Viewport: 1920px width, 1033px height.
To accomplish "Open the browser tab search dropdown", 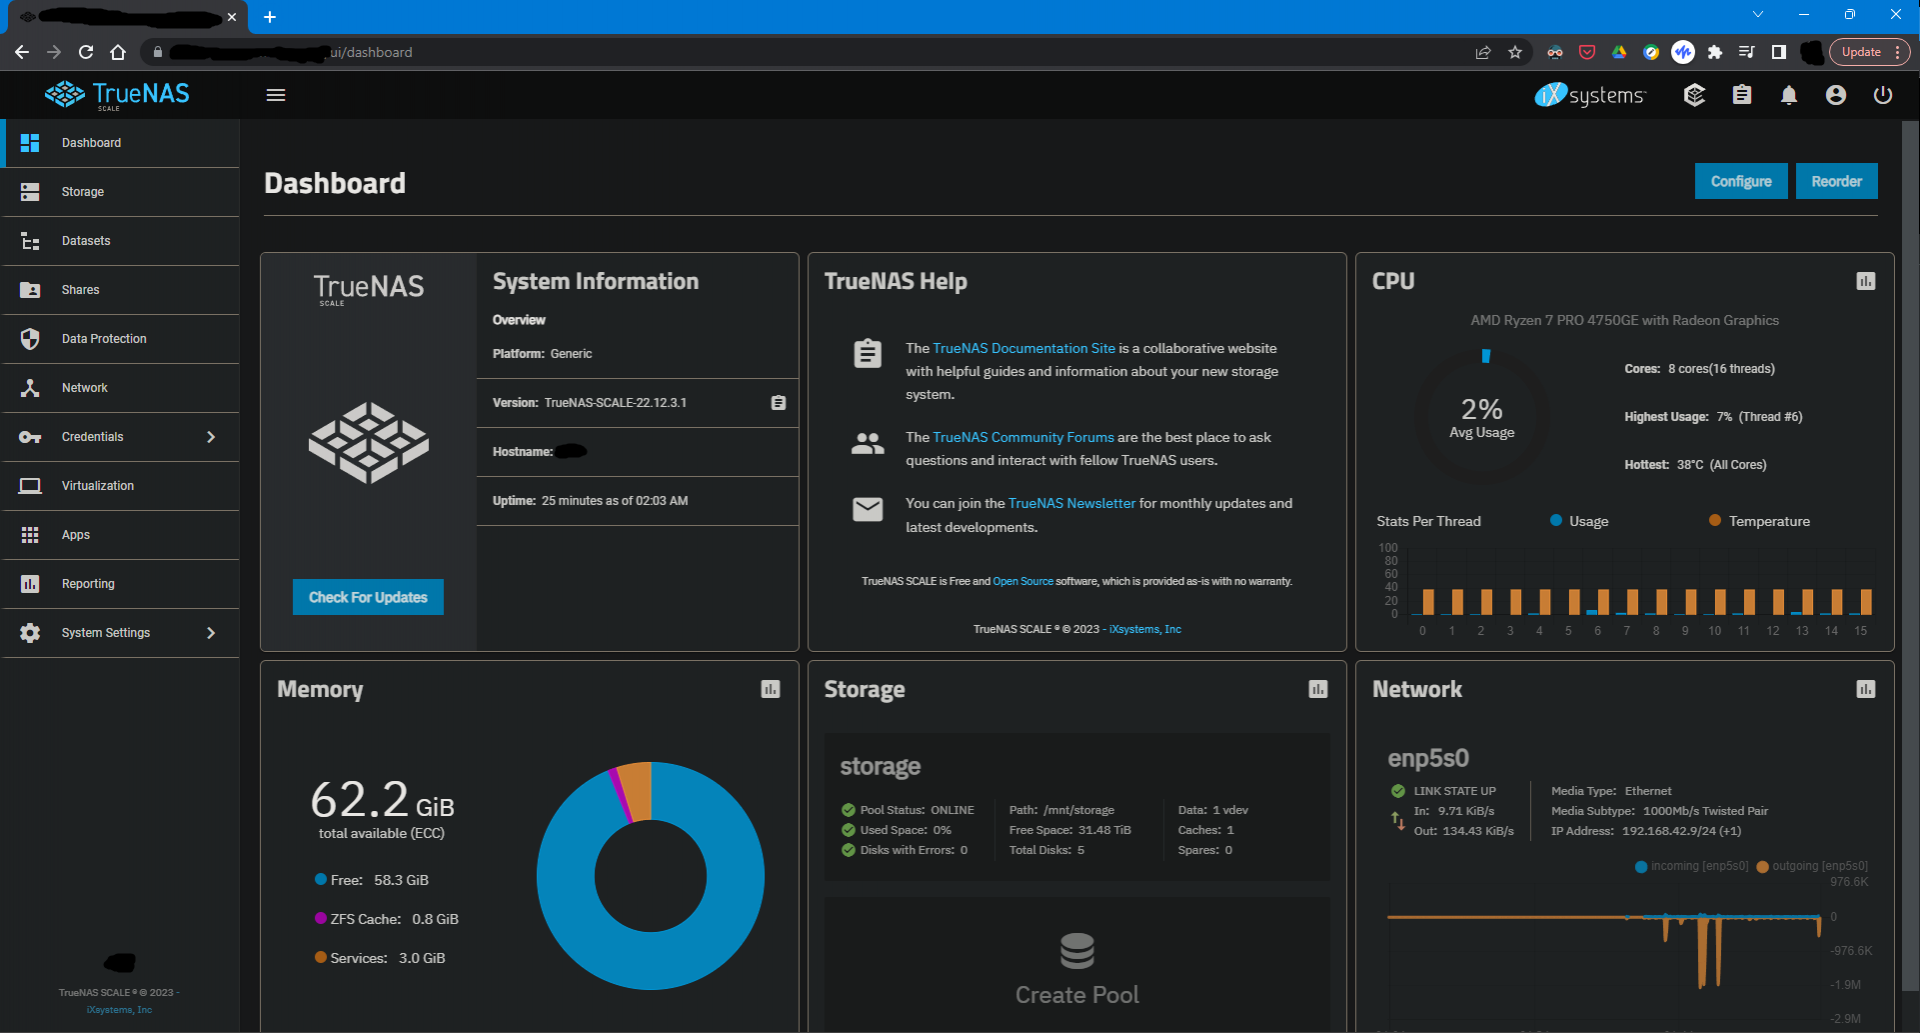I will 1757,14.
